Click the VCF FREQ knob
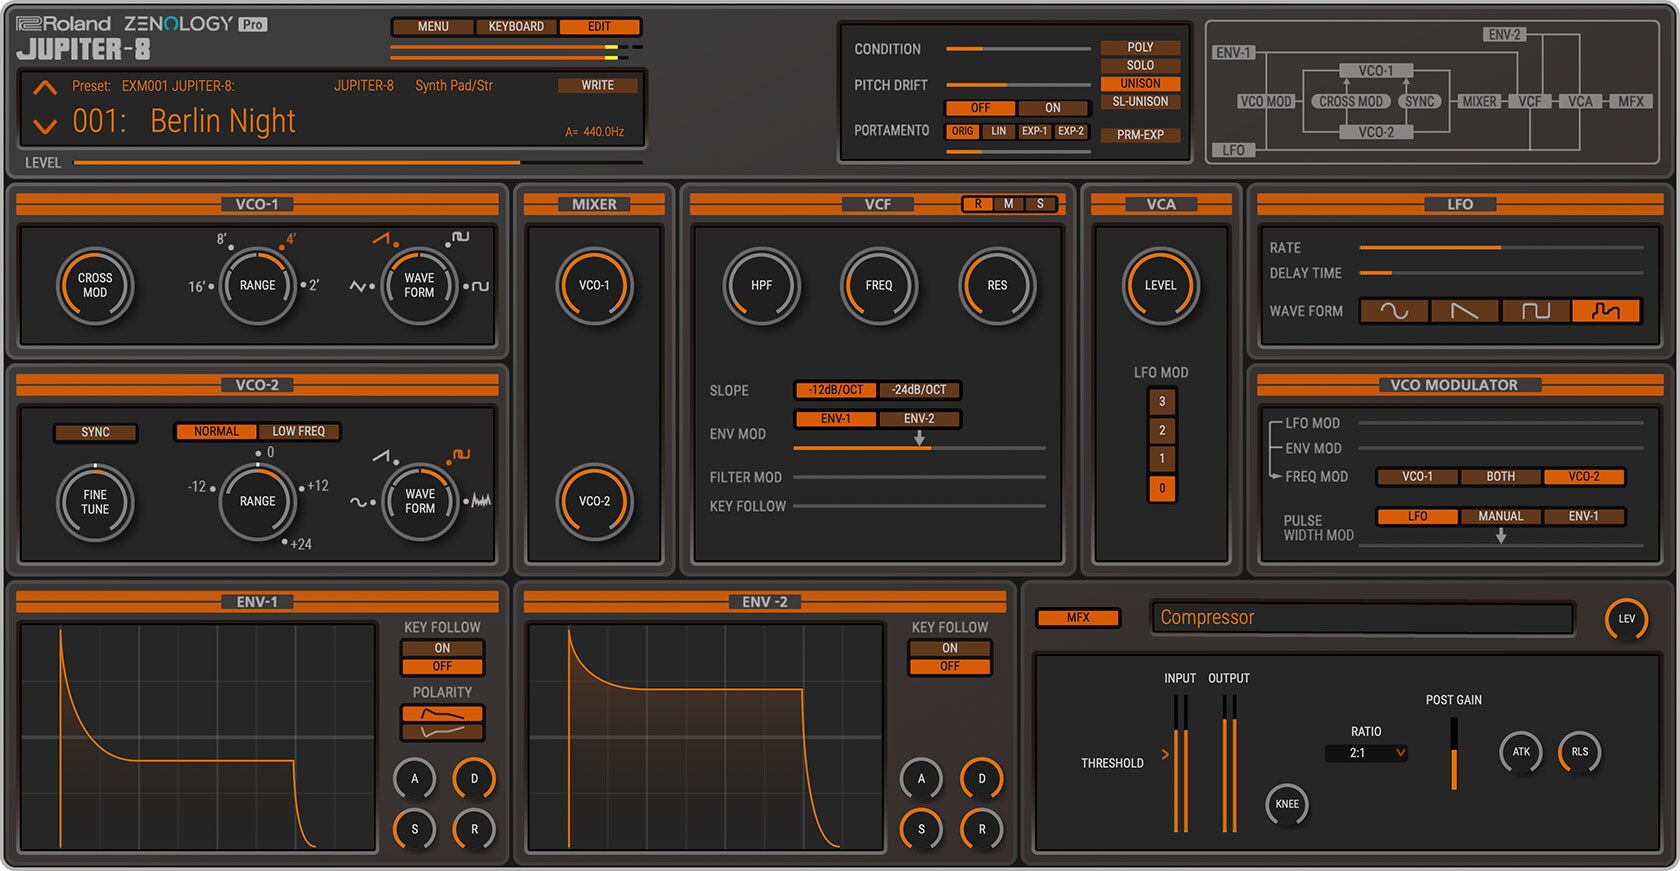The image size is (1680, 871). (879, 286)
